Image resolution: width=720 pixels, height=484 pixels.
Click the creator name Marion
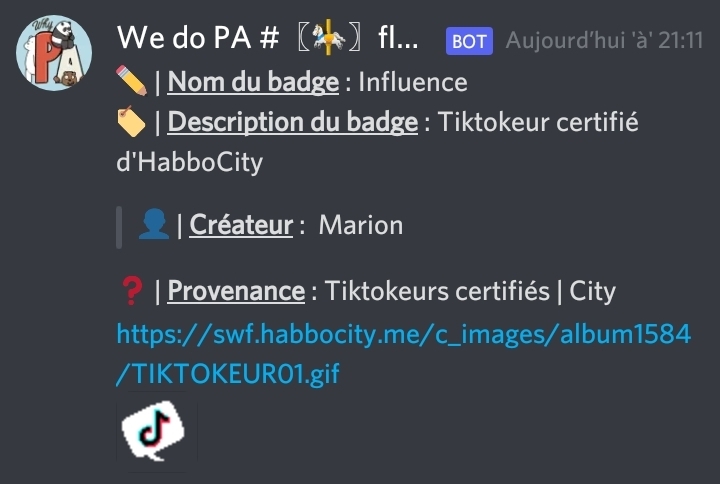pos(361,225)
